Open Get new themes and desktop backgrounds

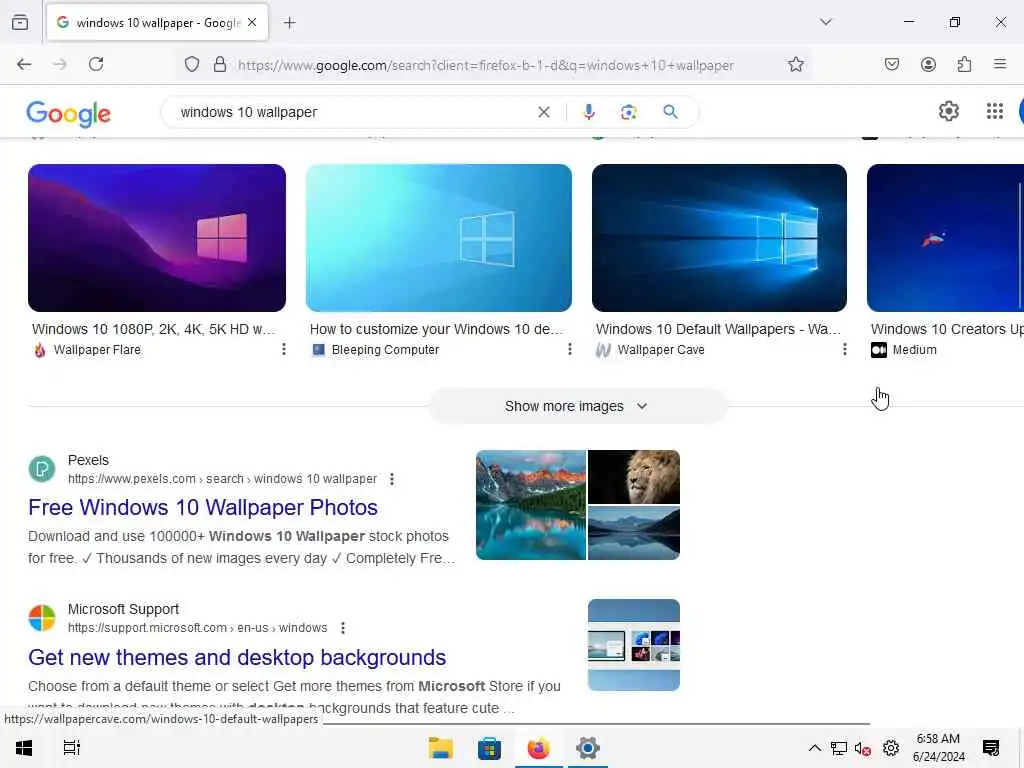[x=237, y=657]
